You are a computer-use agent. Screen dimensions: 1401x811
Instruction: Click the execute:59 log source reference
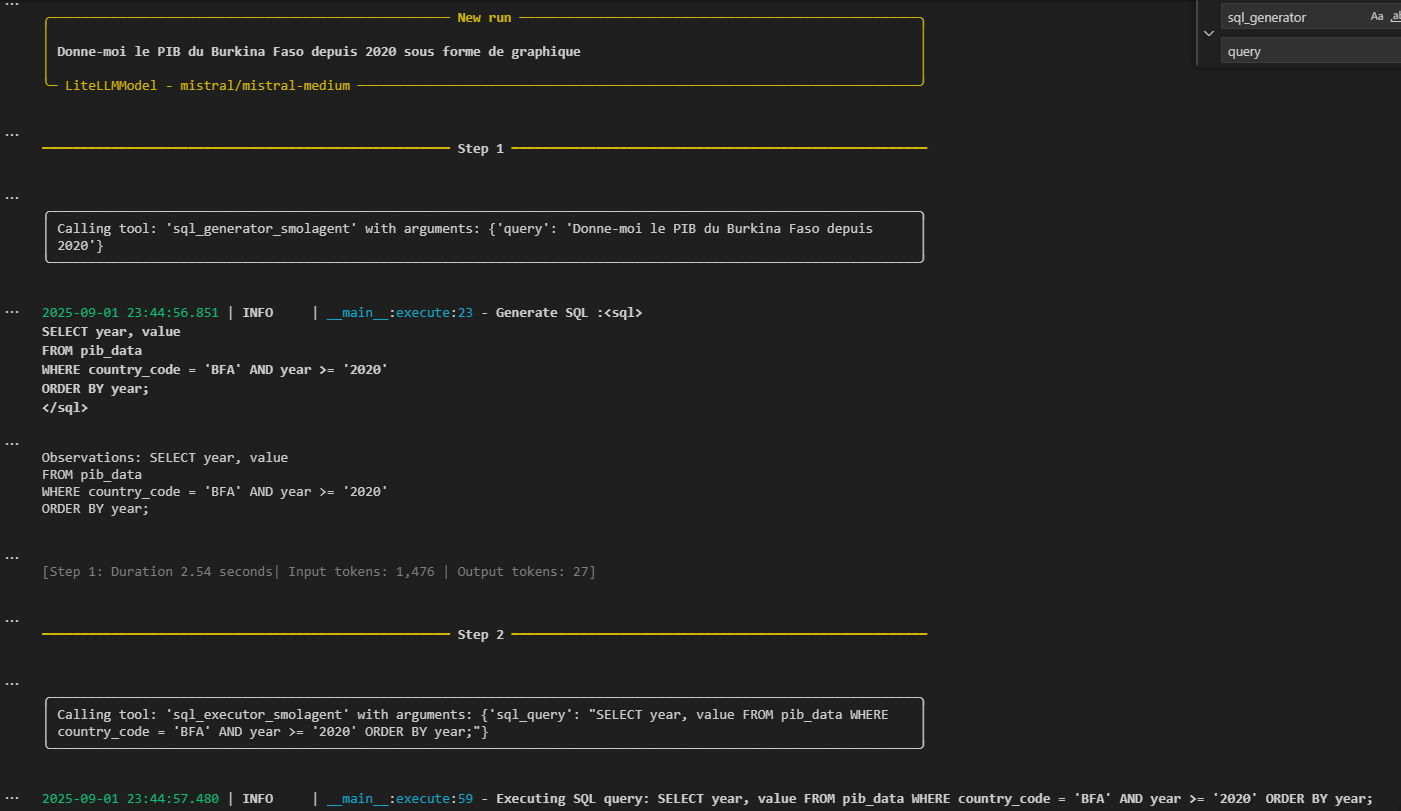coord(434,798)
